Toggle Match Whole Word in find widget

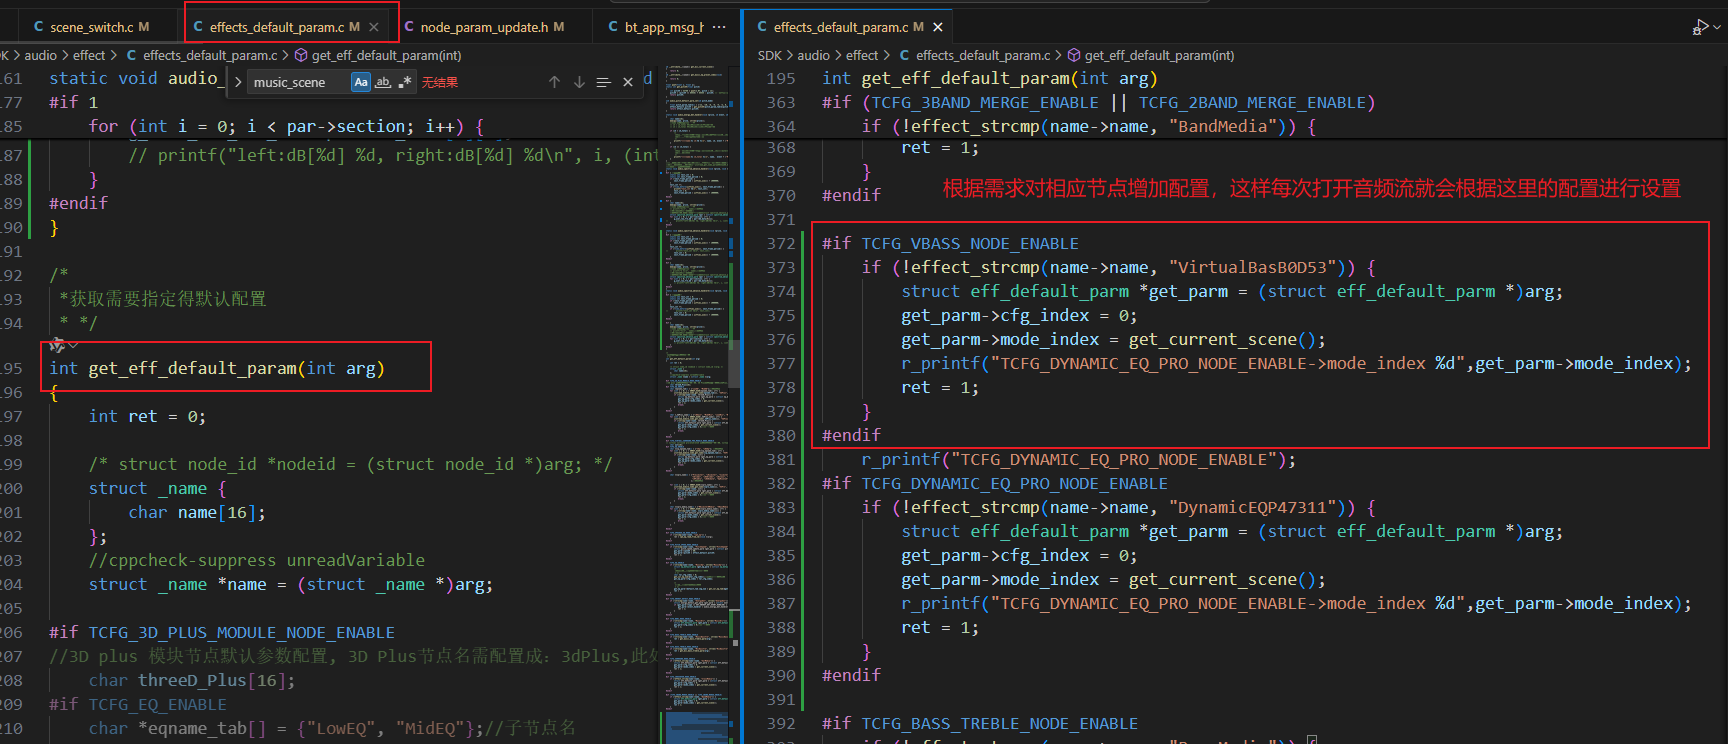click(x=383, y=82)
